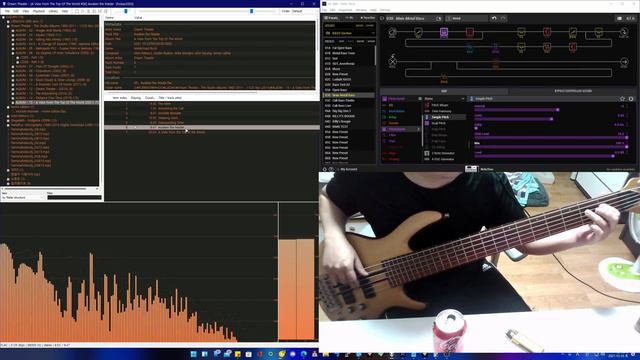
Task: Click the Playing column header in playlist
Action: tap(136, 98)
